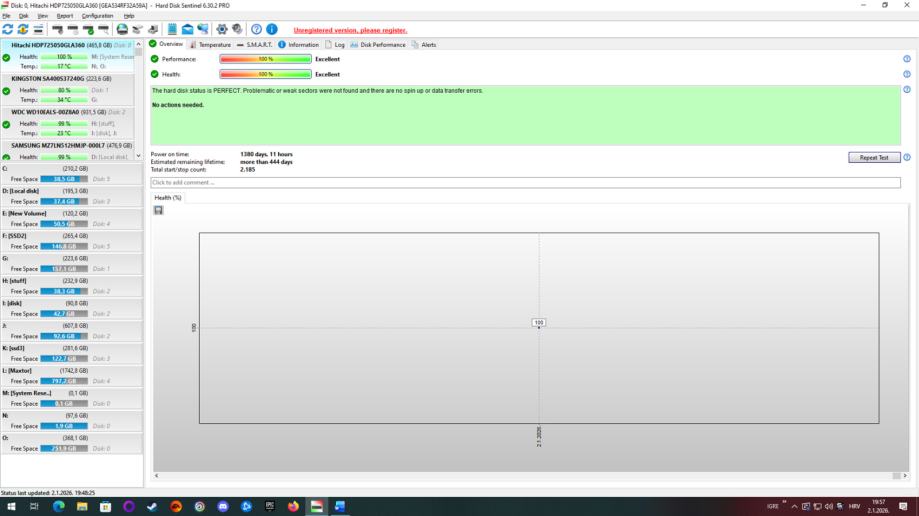Select the KINGSTON SA400S37240G disk
Image resolution: width=919 pixels, height=516 pixels.
coord(67,89)
